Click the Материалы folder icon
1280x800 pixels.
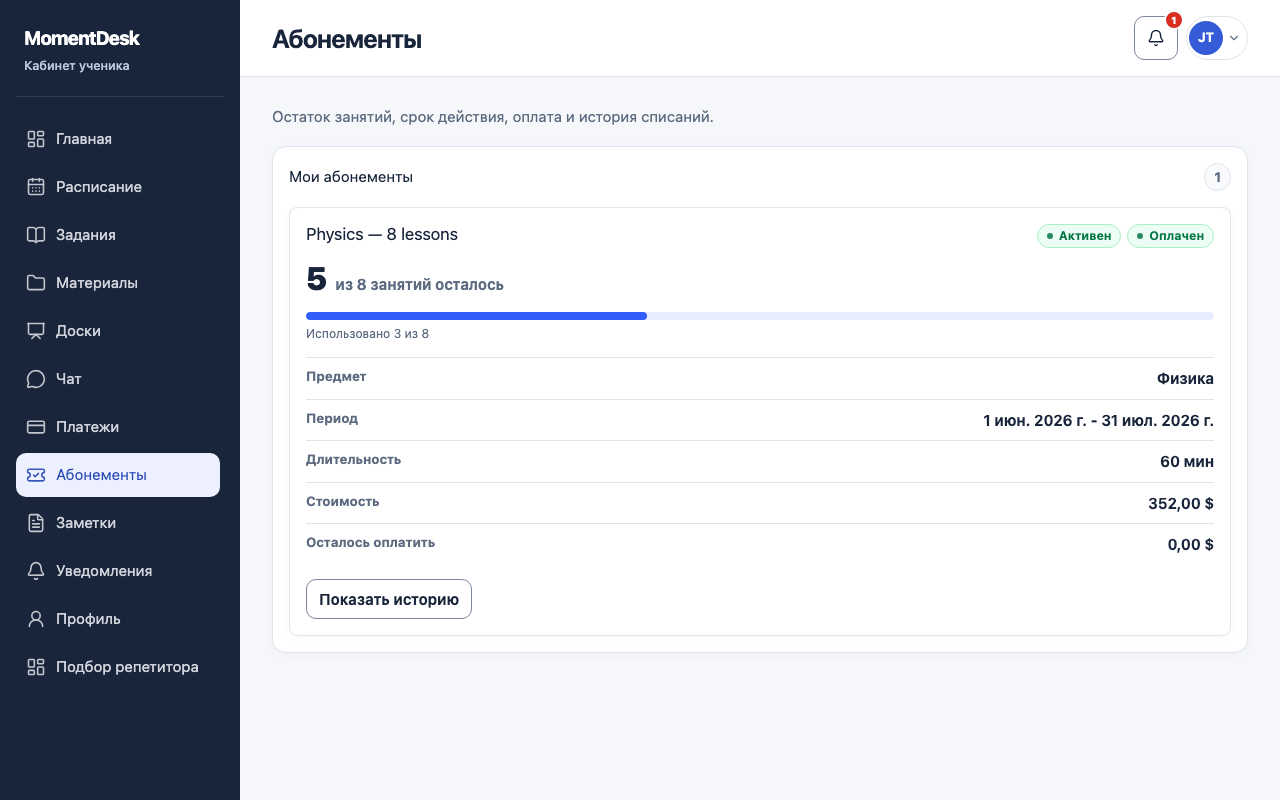click(x=36, y=283)
